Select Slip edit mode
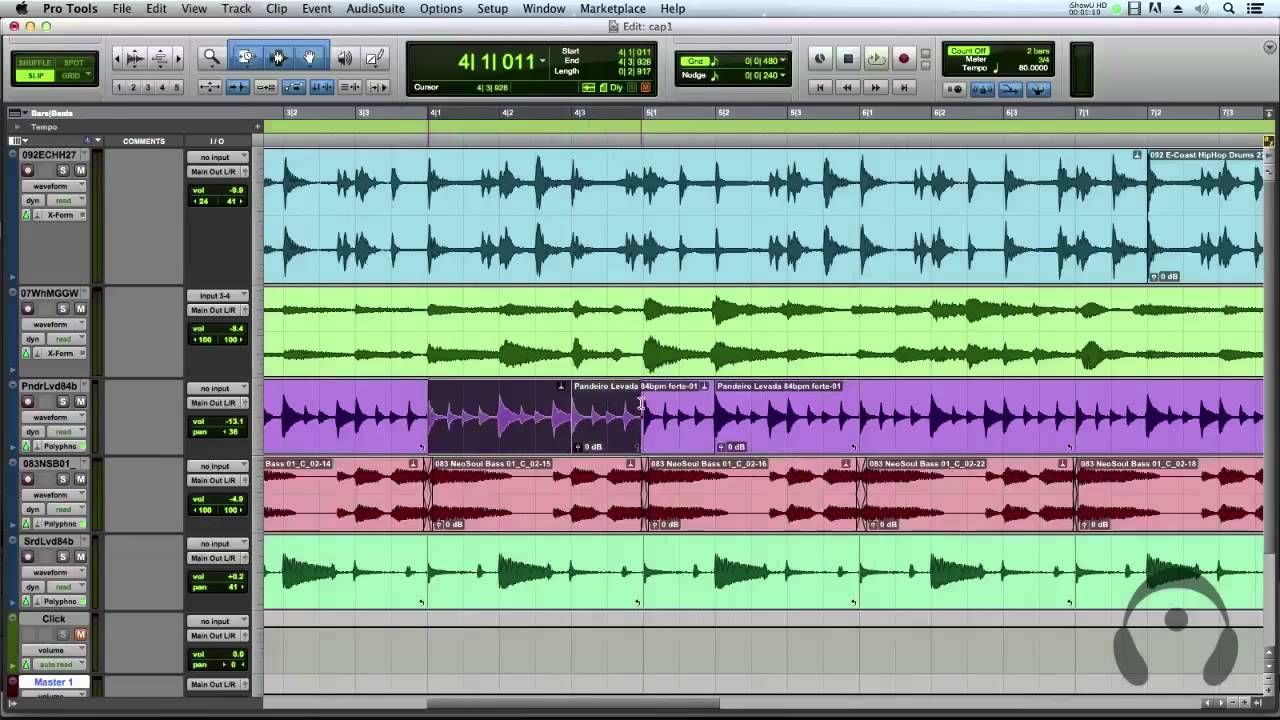Screen dimensions: 1280x720 (x=35, y=76)
